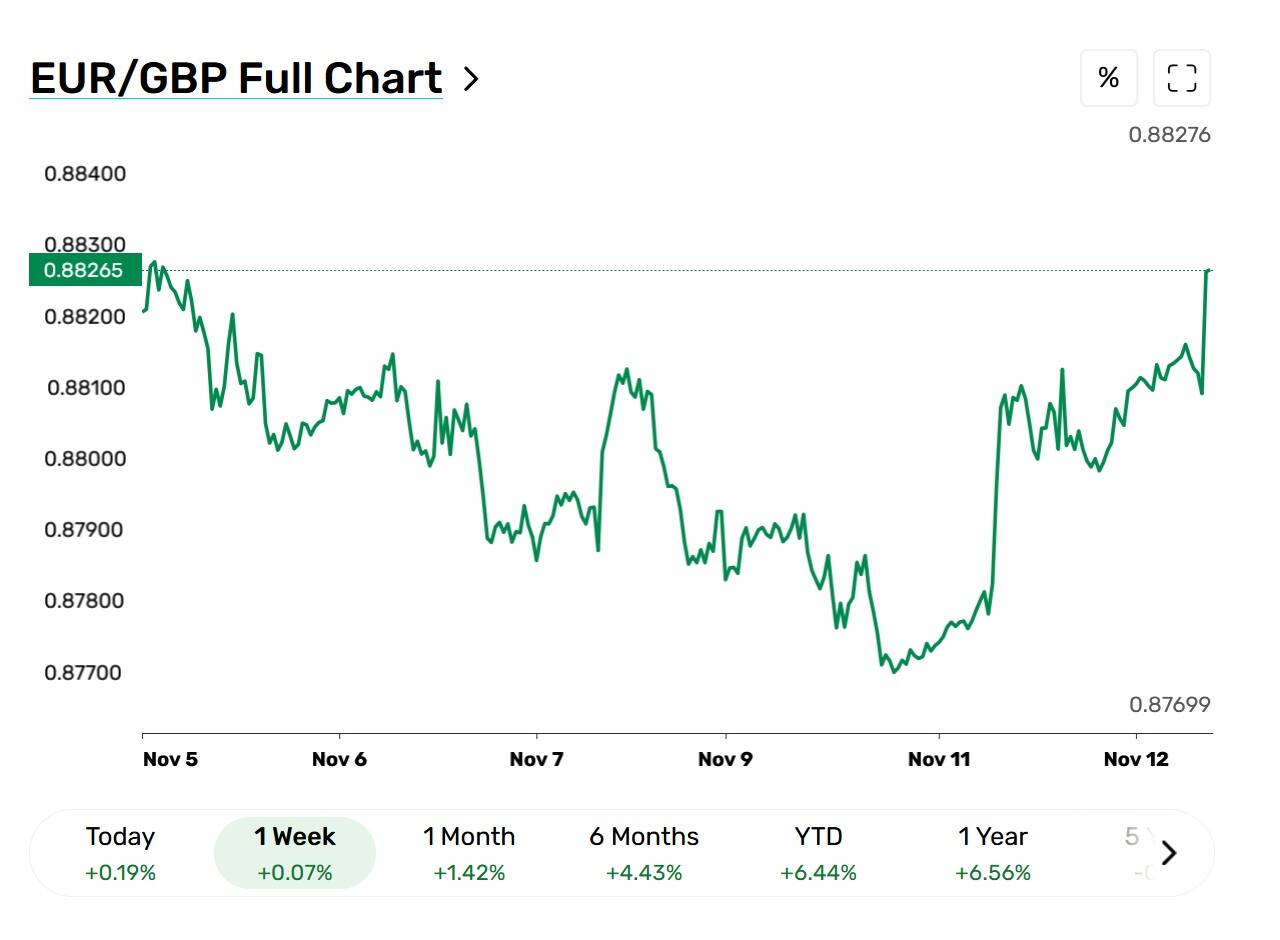Choose the 1 Year range
Image resolution: width=1280 pixels, height=940 pixels.
993,853
